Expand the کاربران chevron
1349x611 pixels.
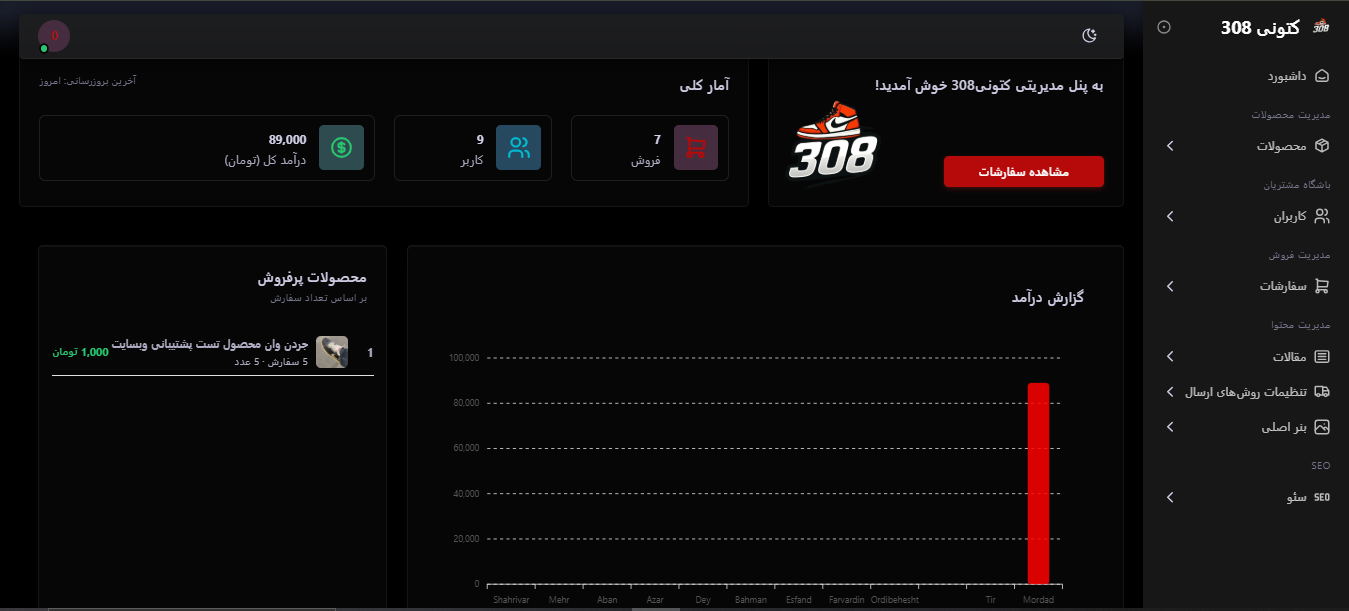1170,216
